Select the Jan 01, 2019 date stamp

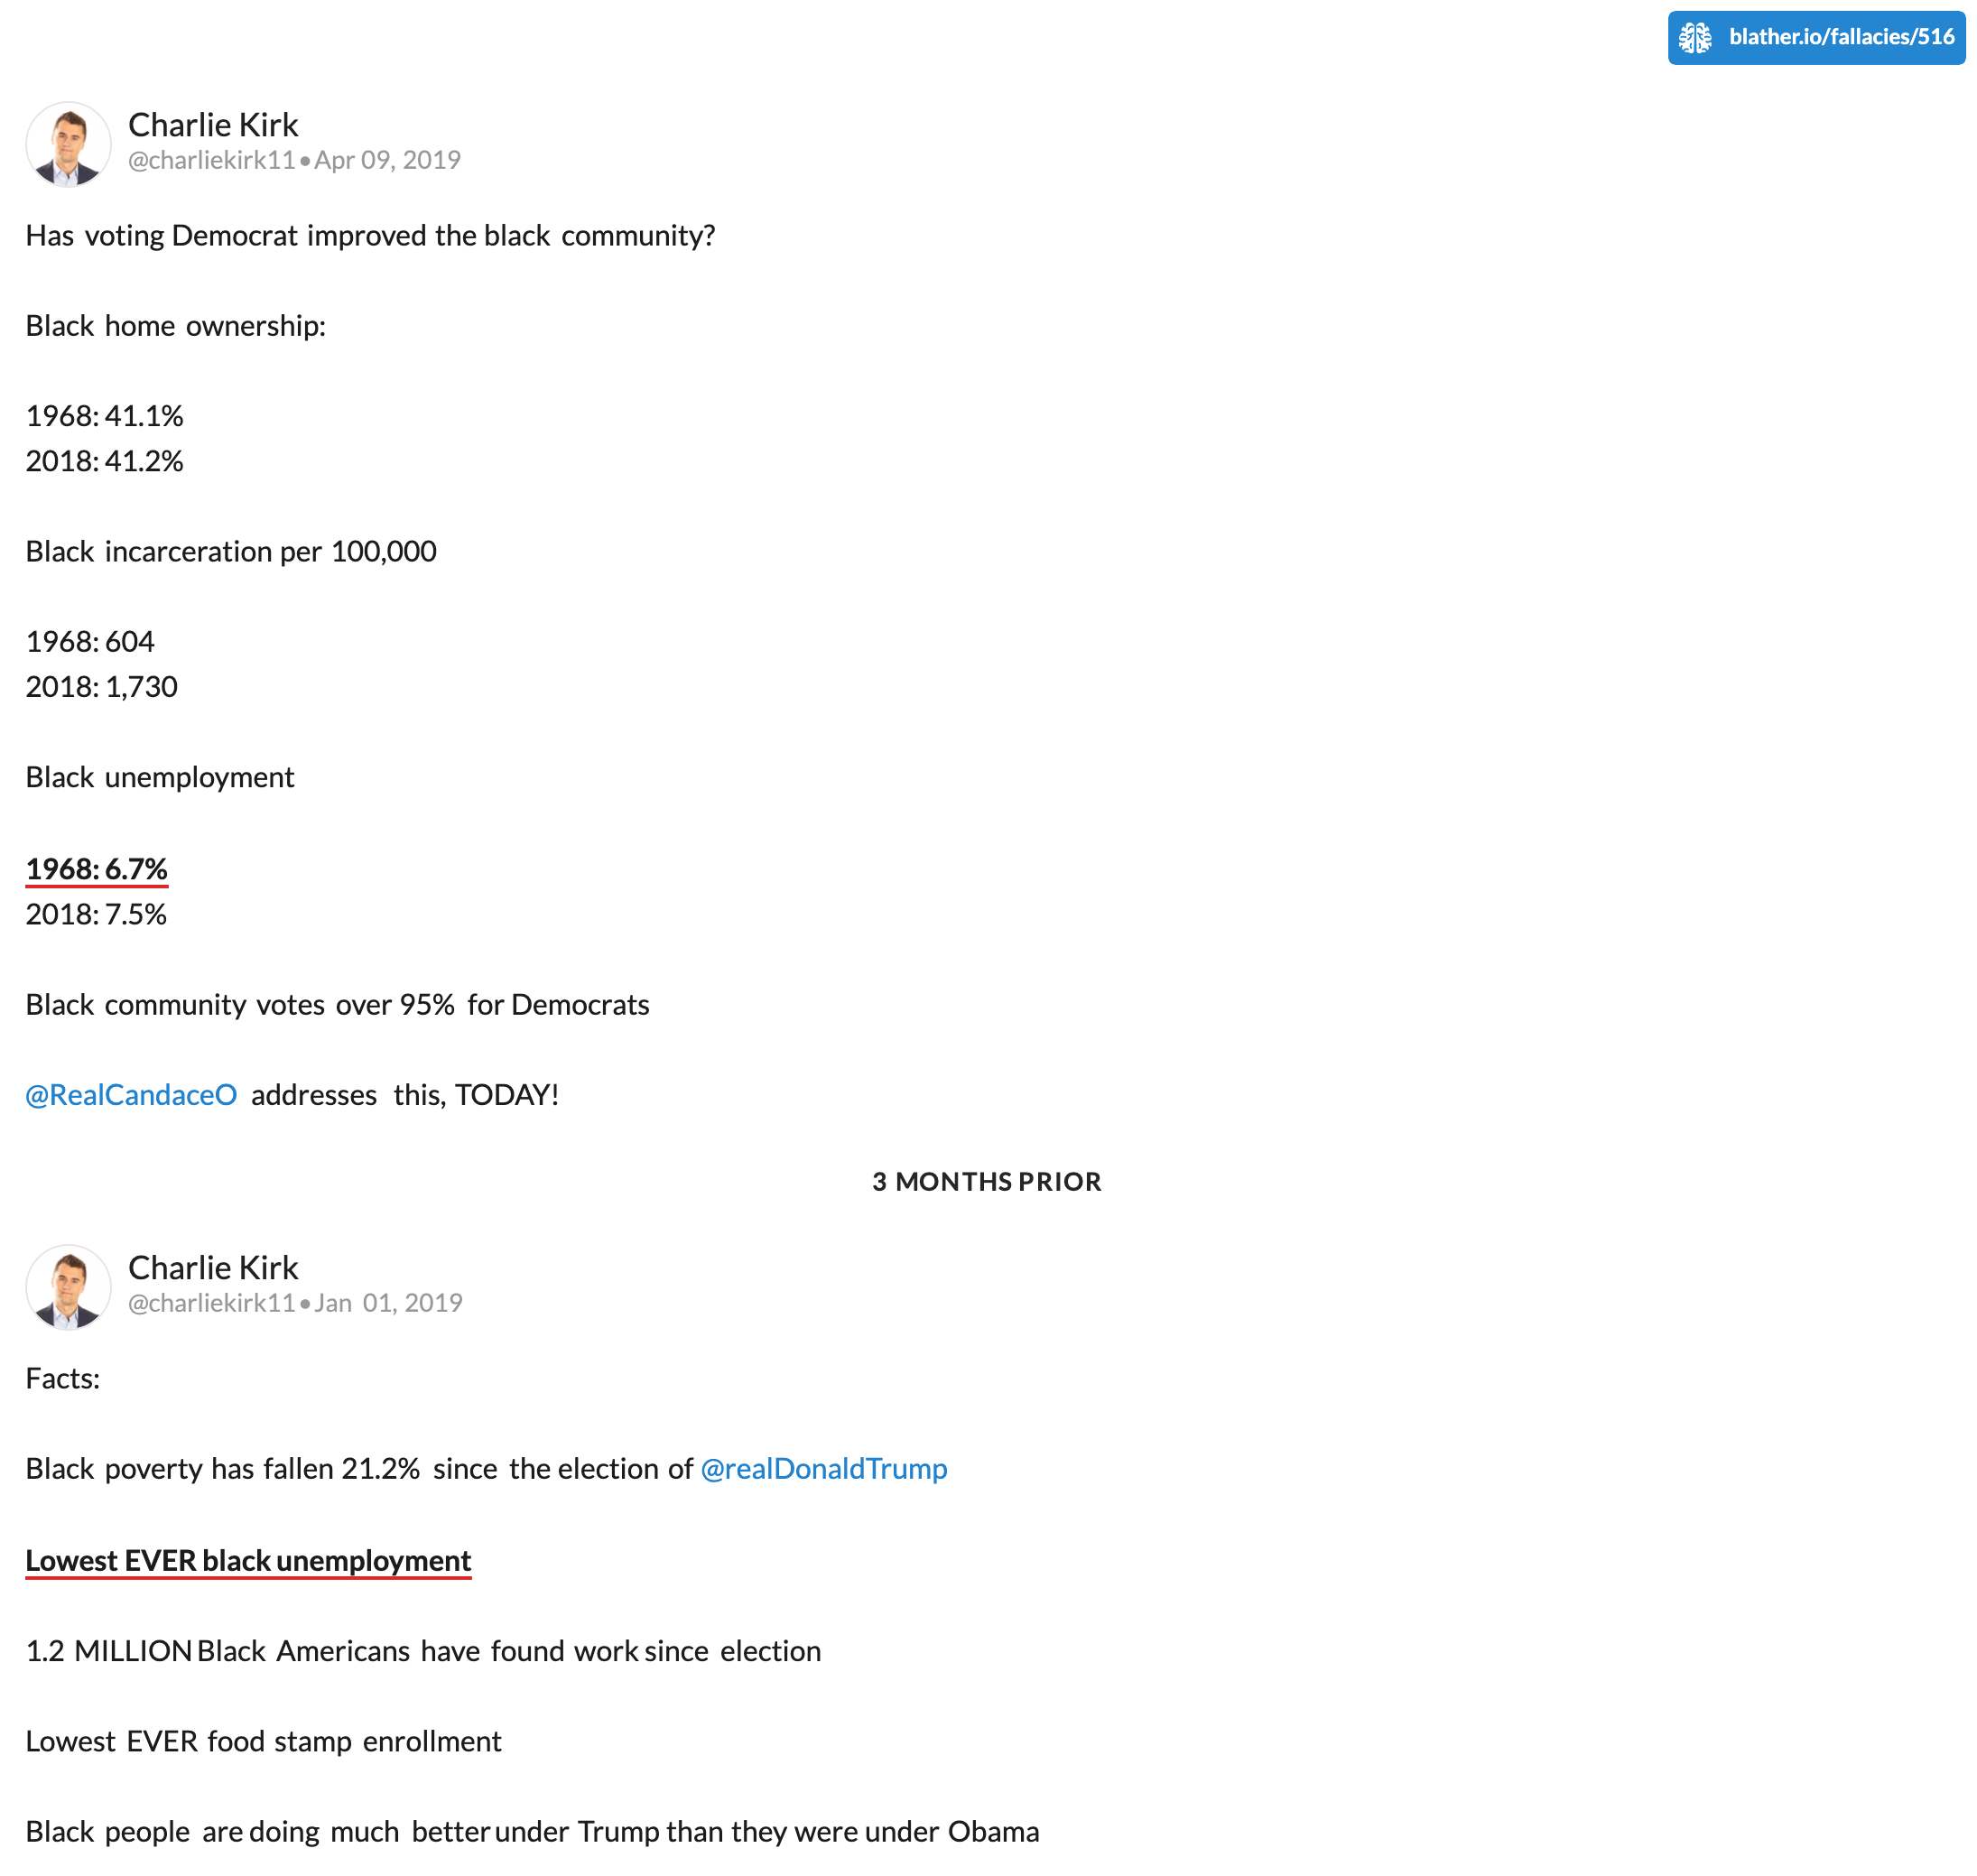pyautogui.click(x=388, y=1303)
